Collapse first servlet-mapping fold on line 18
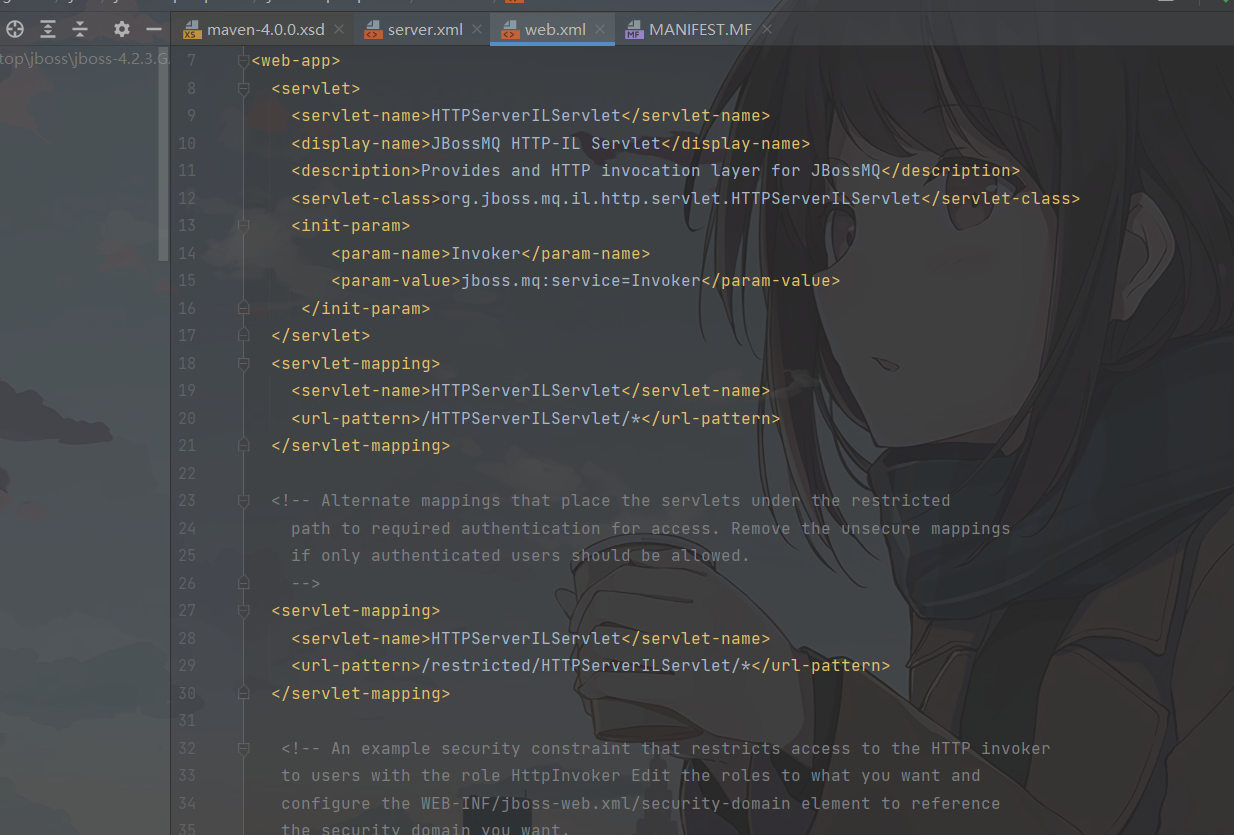Viewport: 1234px width, 835px height. click(x=243, y=363)
